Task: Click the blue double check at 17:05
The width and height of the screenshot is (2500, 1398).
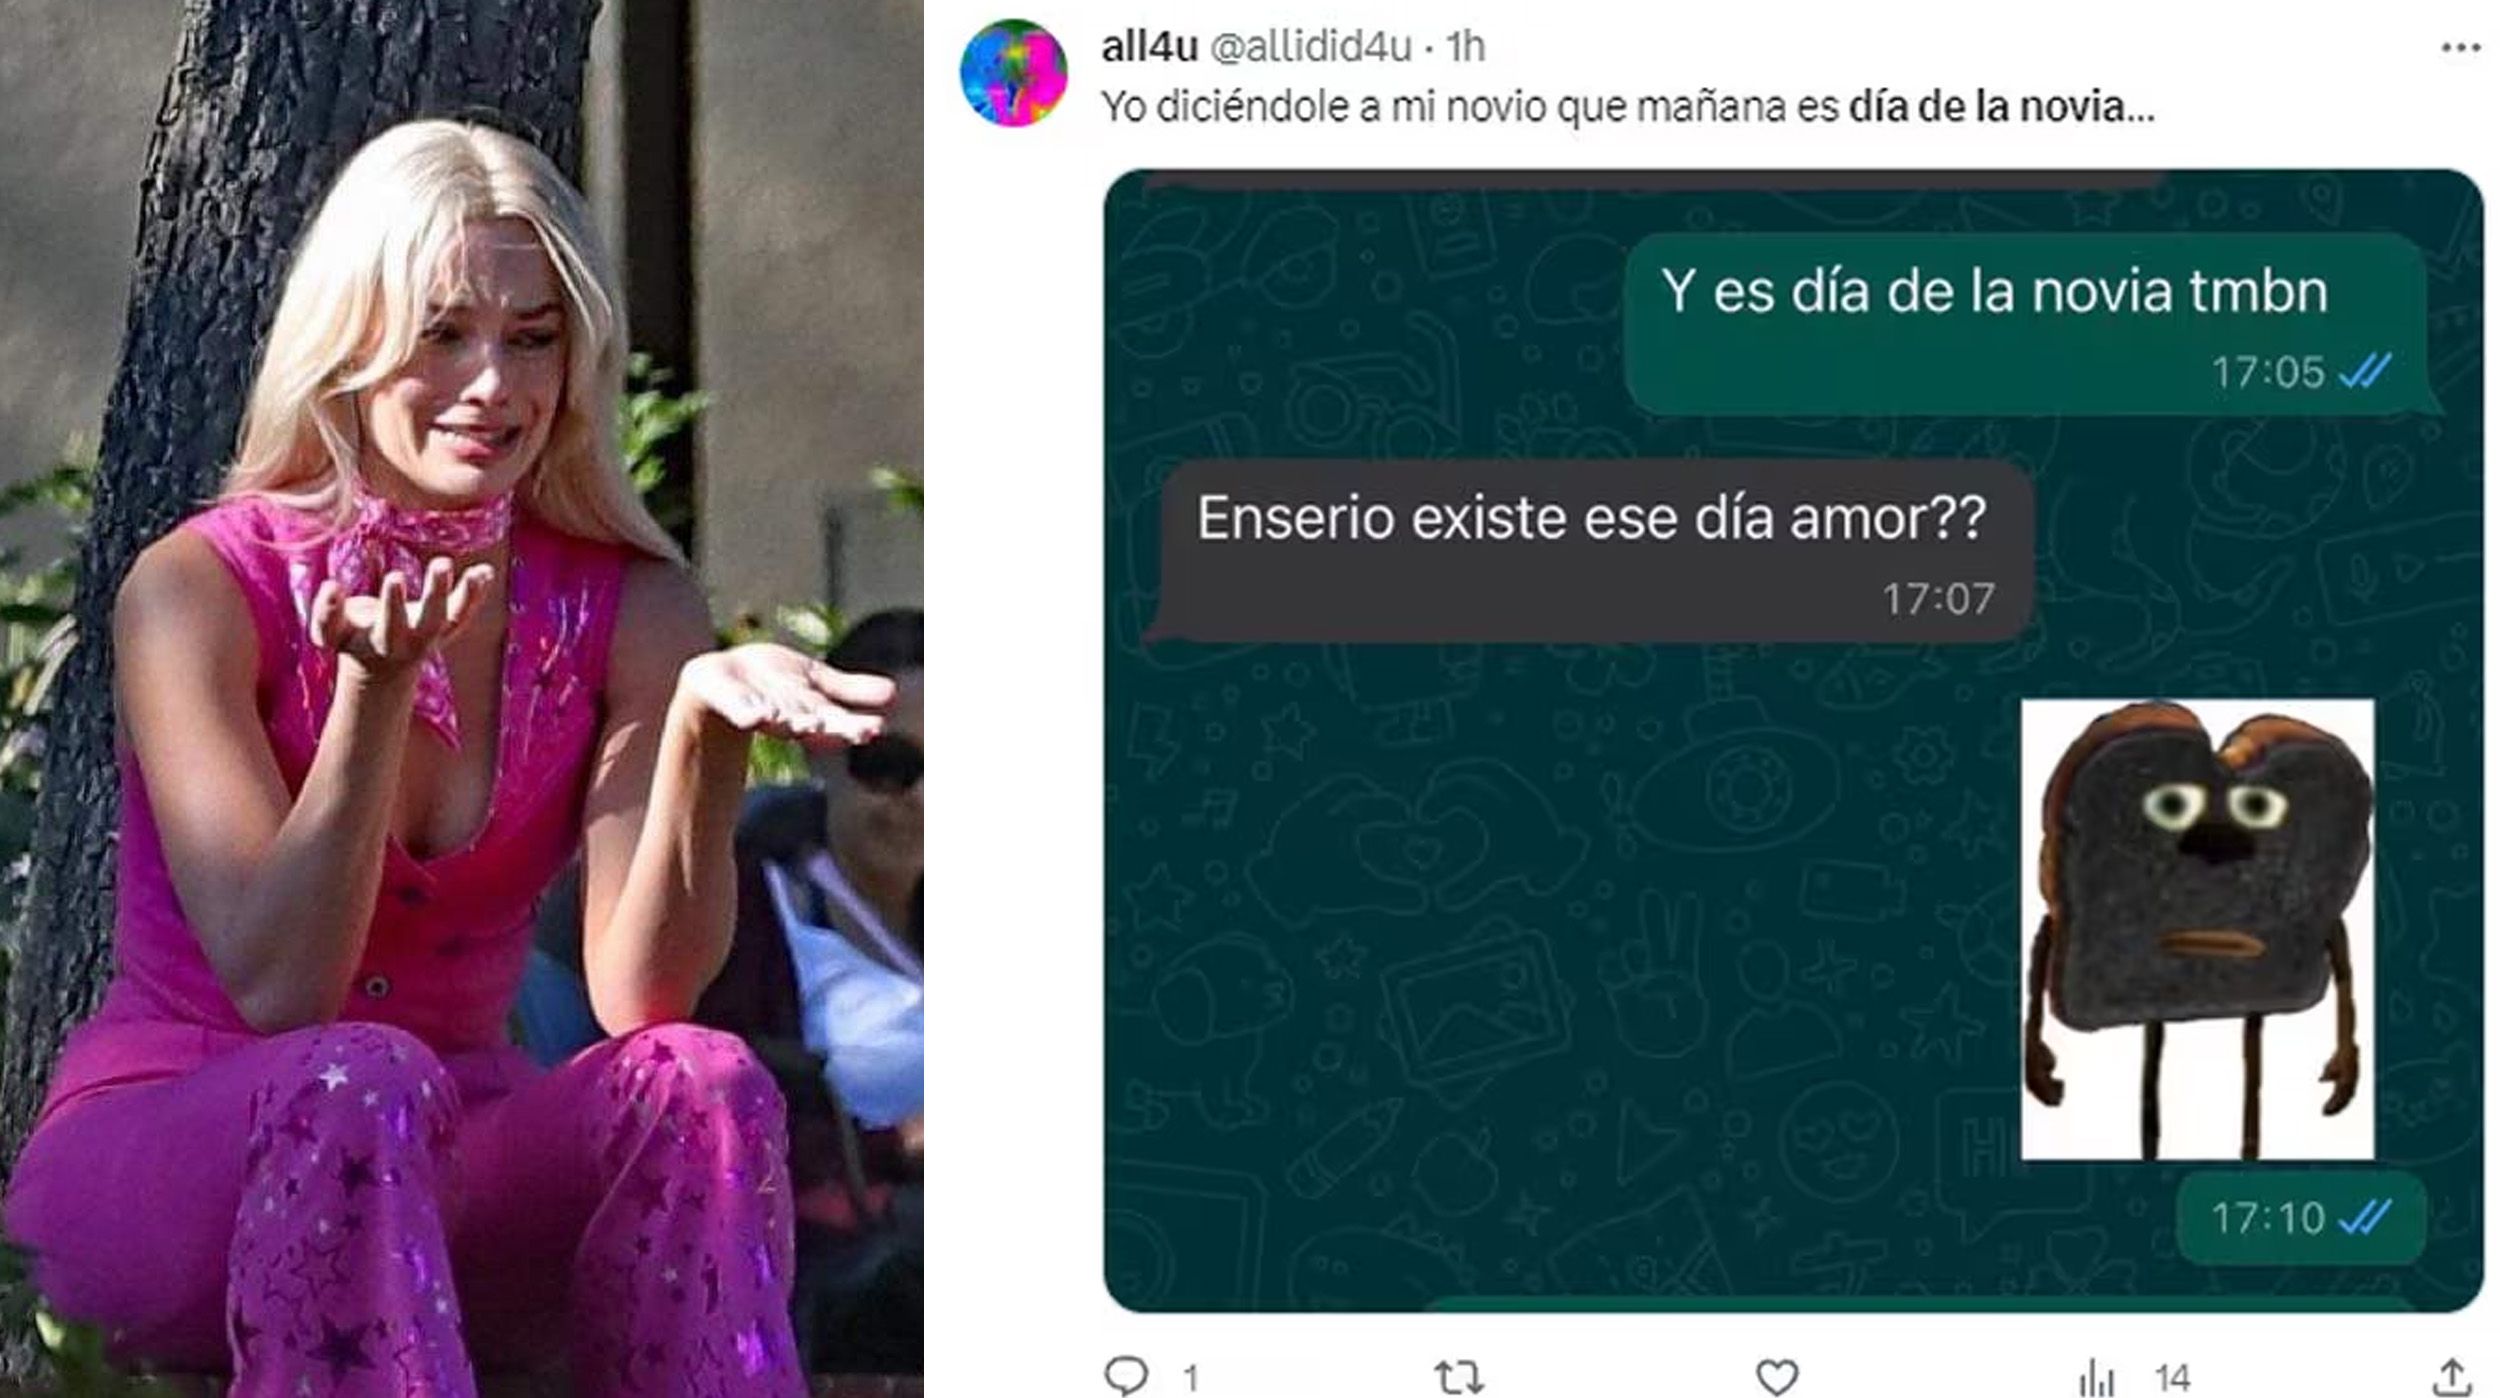Action: [2366, 372]
